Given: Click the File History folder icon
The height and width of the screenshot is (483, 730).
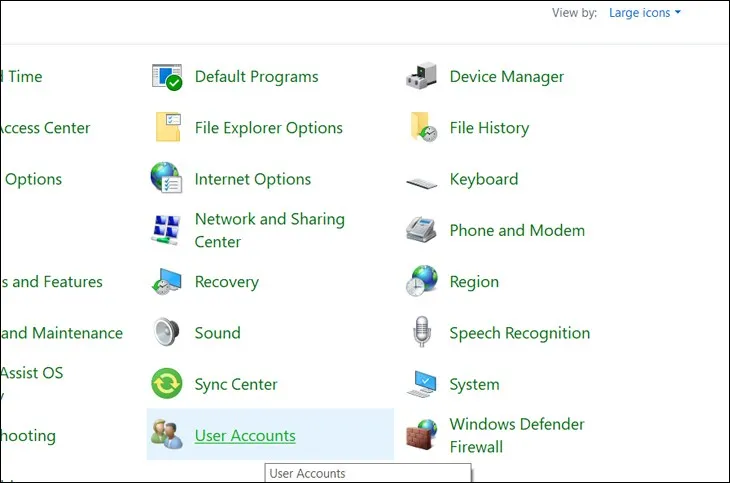Looking at the screenshot, I should 423,127.
